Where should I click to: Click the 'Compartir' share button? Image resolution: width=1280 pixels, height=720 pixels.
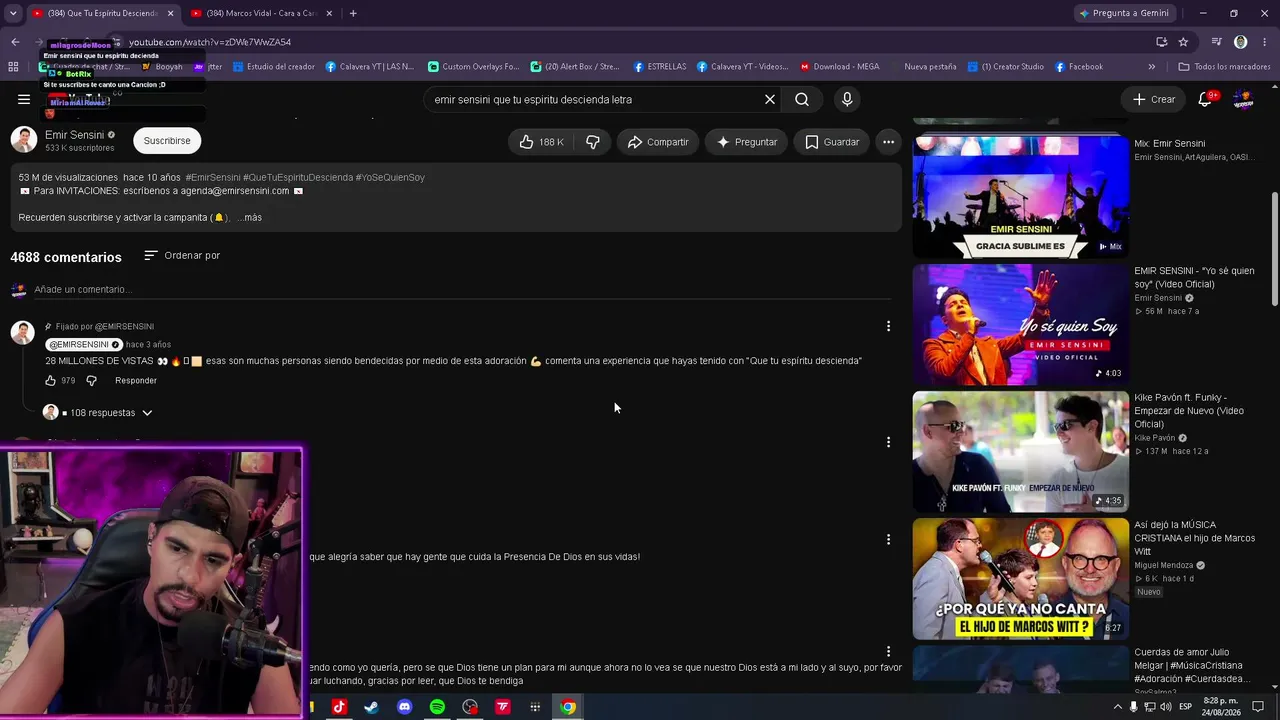point(658,142)
